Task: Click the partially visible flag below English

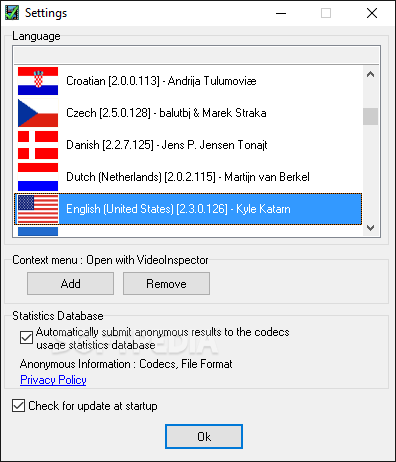Action: (x=38, y=231)
